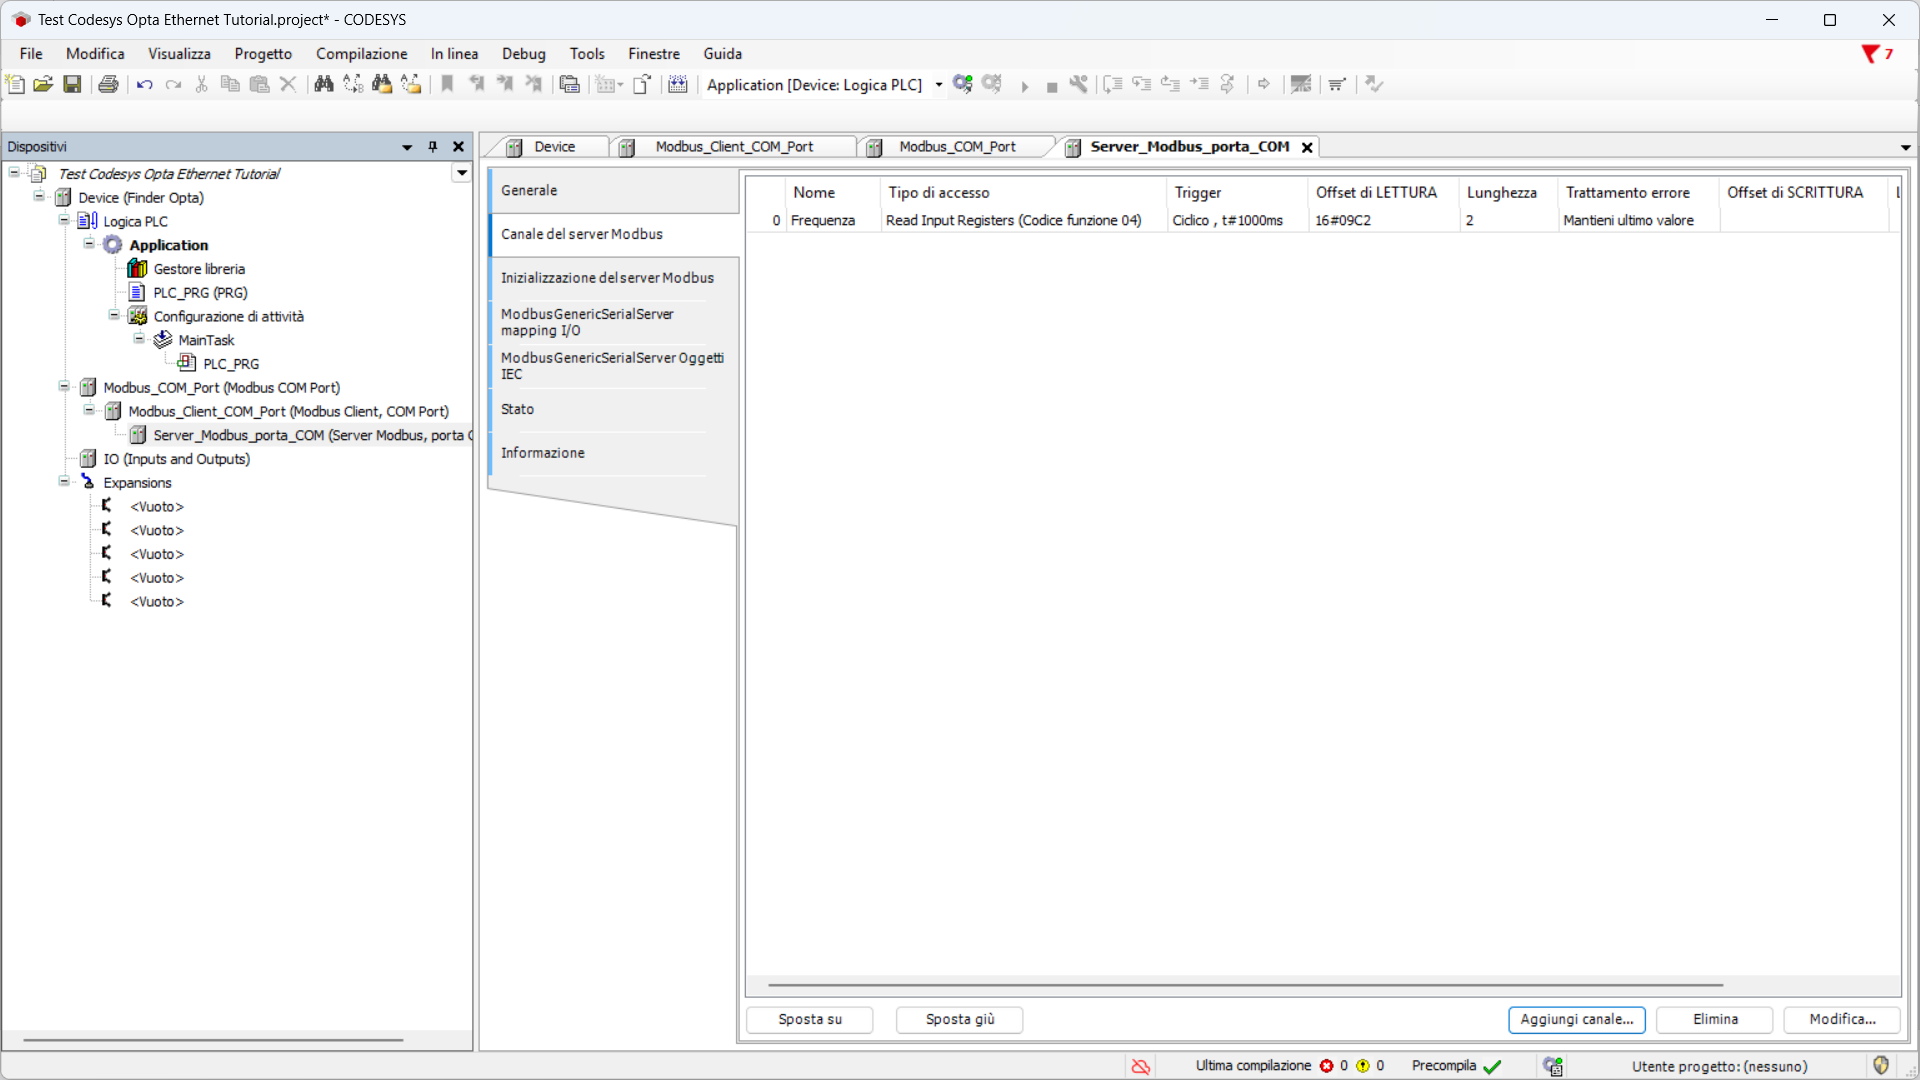Collapse the Expansions tree node
This screenshot has height=1080, width=1920.
64,482
